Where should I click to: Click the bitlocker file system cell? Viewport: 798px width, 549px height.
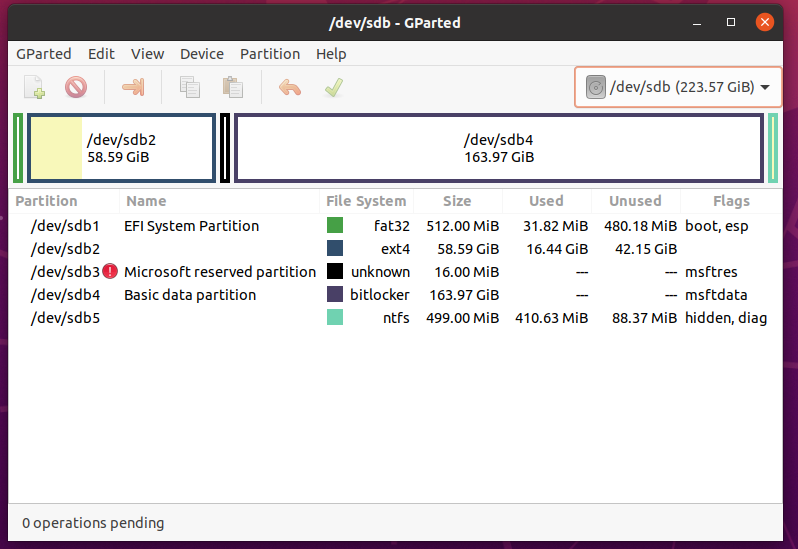[380, 295]
